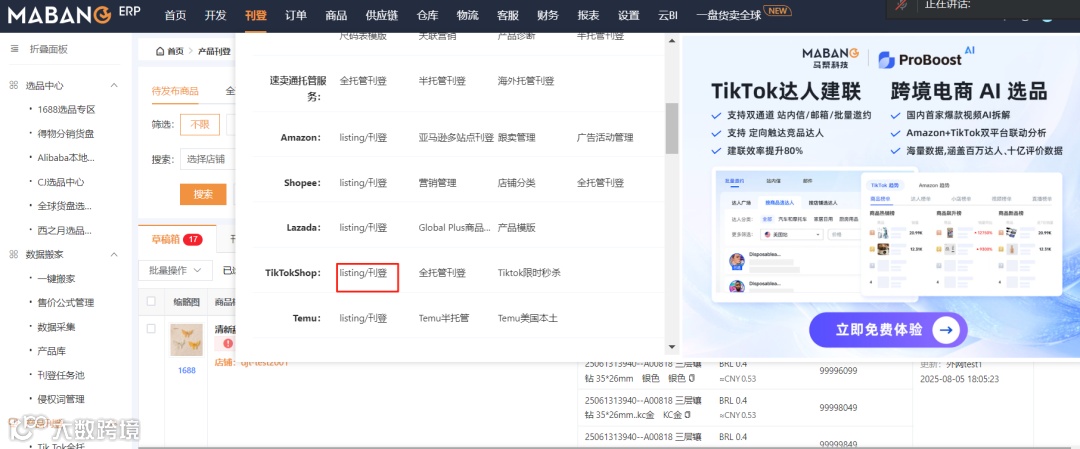
Task: Open Temu美国本土 link
Action: click(x=528, y=318)
